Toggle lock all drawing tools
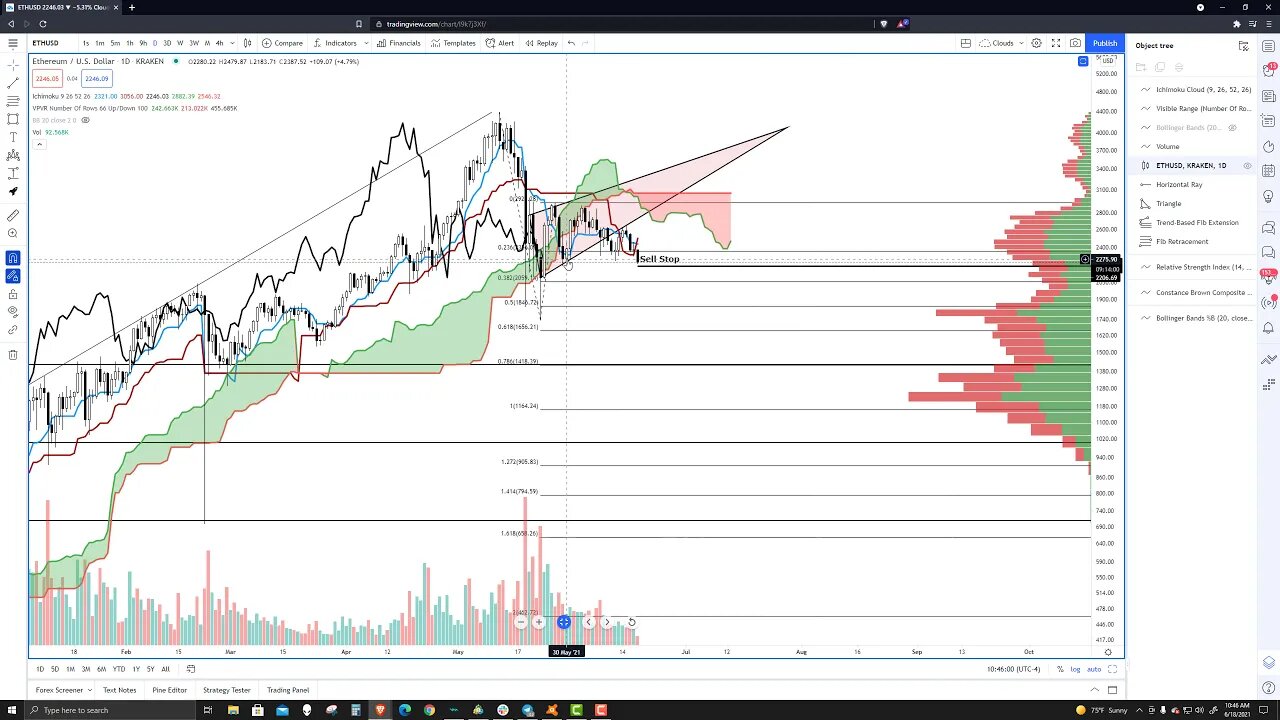This screenshot has width=1280, height=720. pos(13,294)
